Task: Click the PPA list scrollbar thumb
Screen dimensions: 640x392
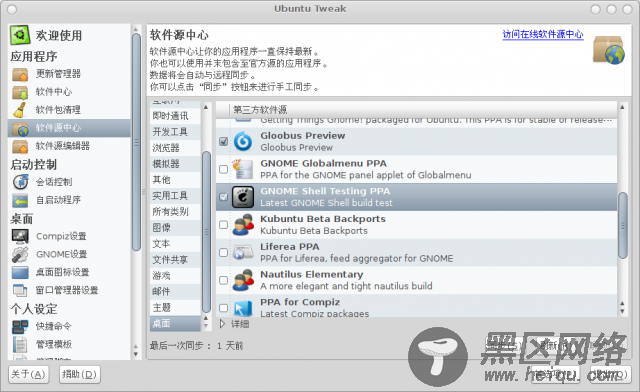Action: (622, 225)
